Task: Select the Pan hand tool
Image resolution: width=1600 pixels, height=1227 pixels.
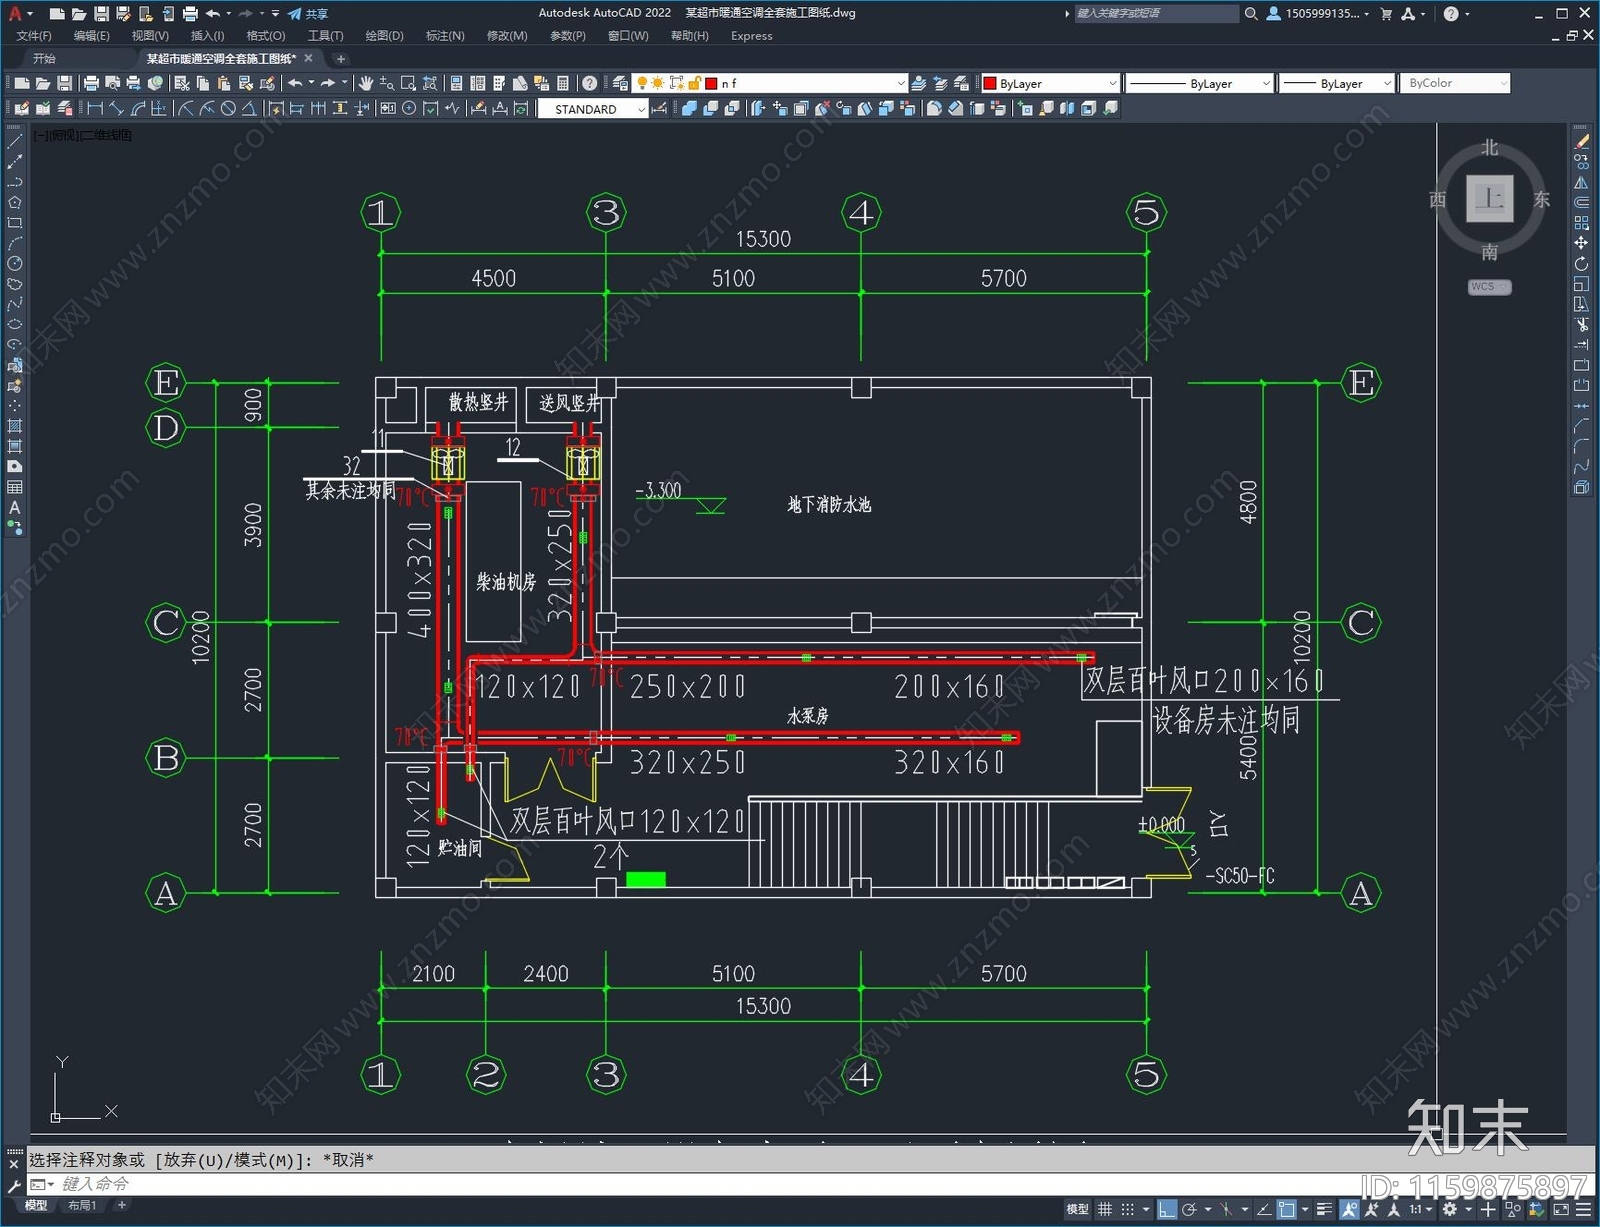Action: coord(366,84)
